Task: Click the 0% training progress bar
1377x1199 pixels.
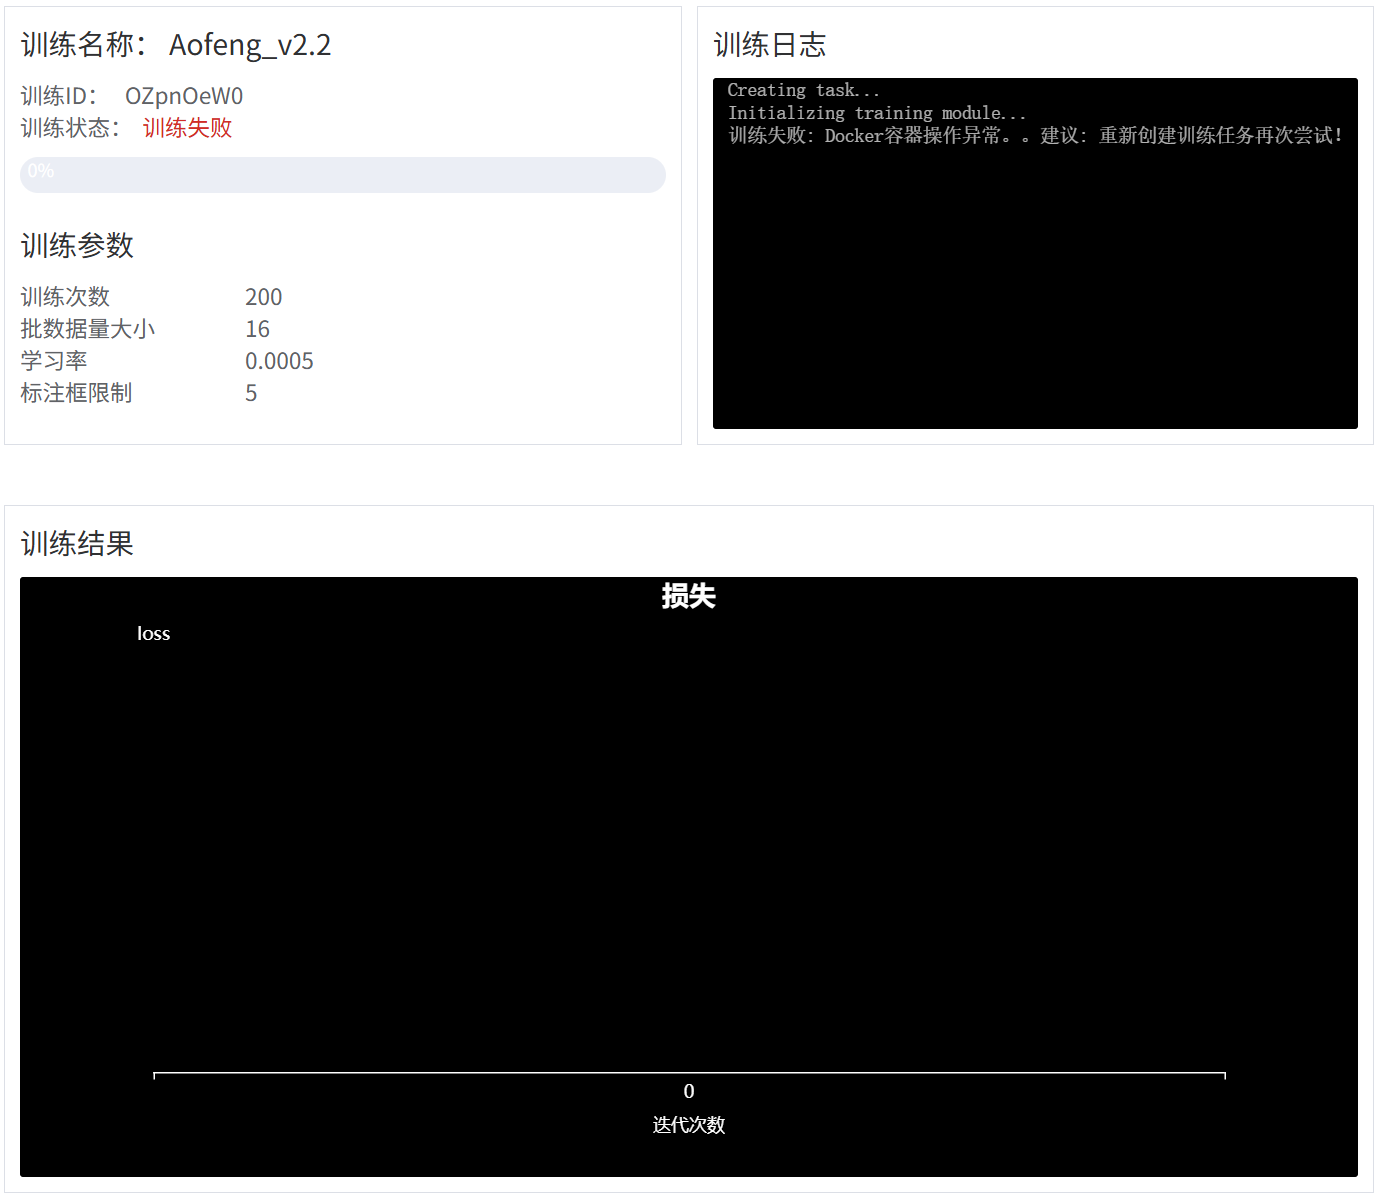Action: (x=342, y=175)
